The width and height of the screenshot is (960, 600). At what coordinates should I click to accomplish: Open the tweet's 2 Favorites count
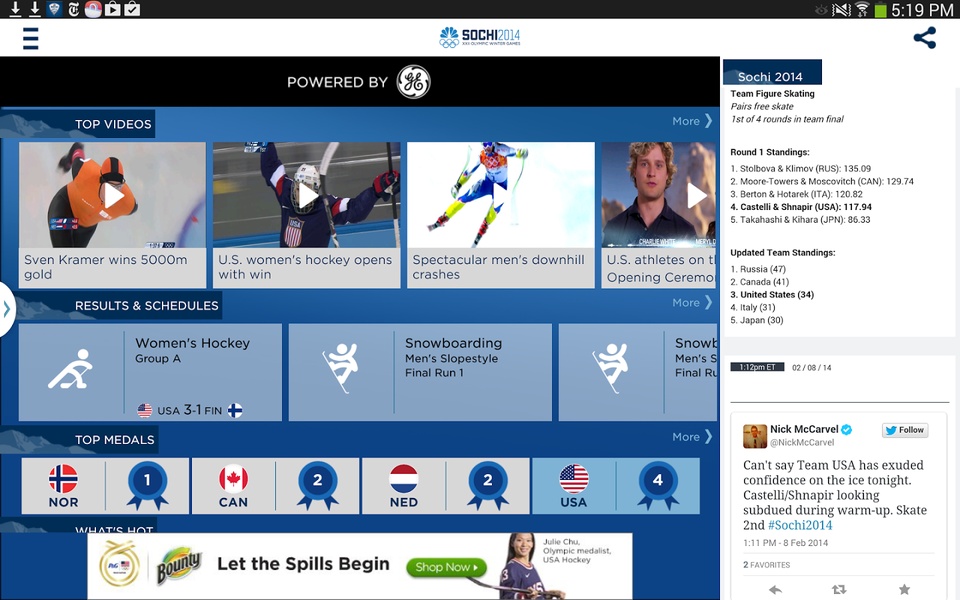[x=767, y=564]
